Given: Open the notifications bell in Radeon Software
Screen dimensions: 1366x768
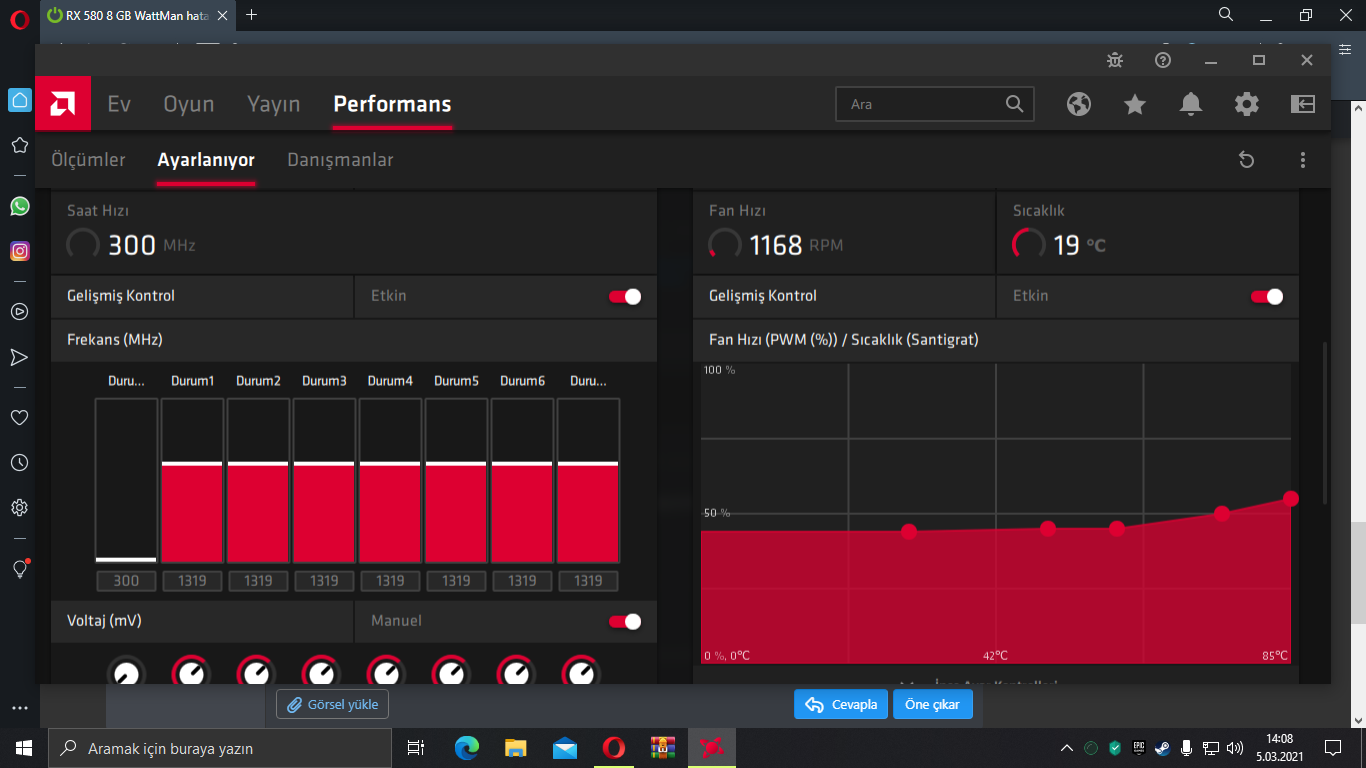Looking at the screenshot, I should coord(1191,104).
